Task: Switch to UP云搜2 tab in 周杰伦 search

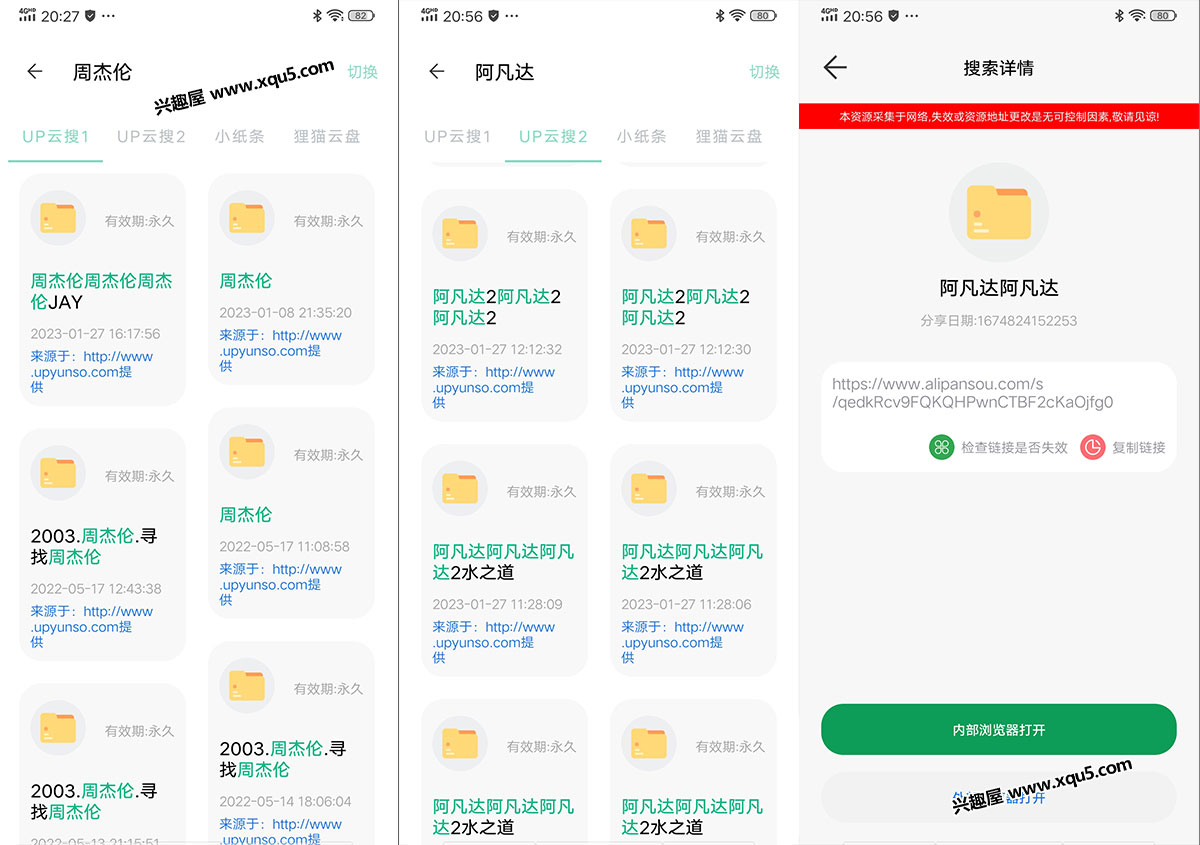Action: 151,137
